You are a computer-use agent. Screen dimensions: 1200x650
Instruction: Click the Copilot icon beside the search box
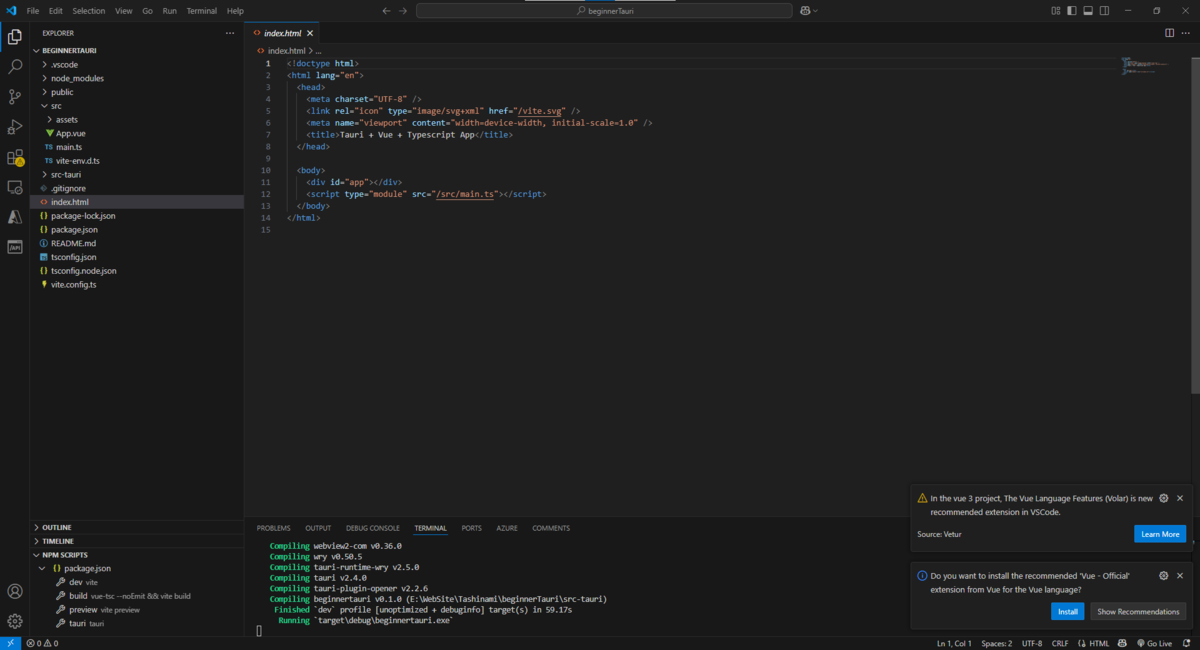[806, 11]
